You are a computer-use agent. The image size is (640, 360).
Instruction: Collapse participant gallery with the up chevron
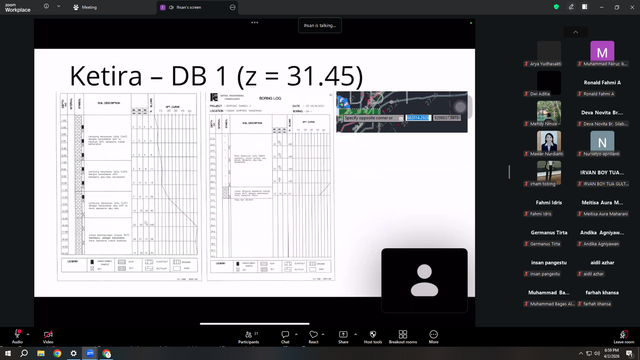[x=576, y=32]
